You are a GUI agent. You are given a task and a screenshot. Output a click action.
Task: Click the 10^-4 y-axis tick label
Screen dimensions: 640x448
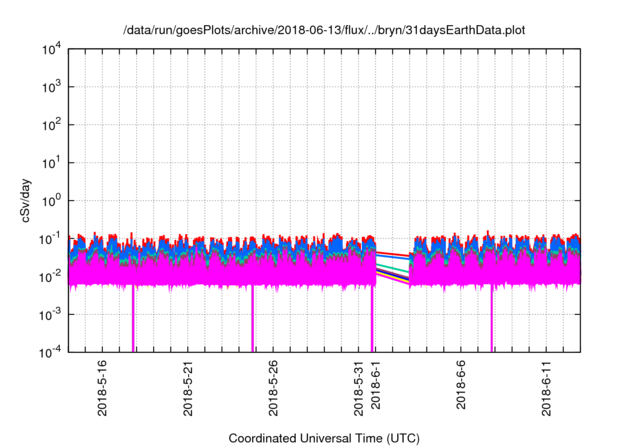tap(50, 353)
